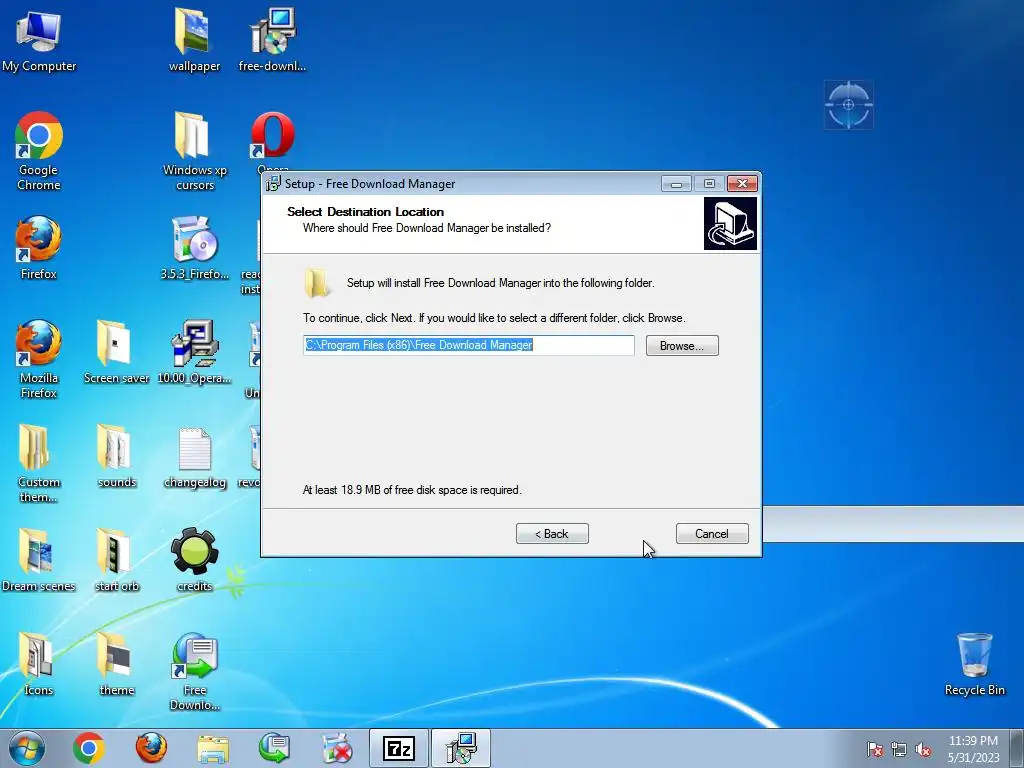The image size is (1024, 768).
Task: Open the sounds folder
Action: [116, 456]
